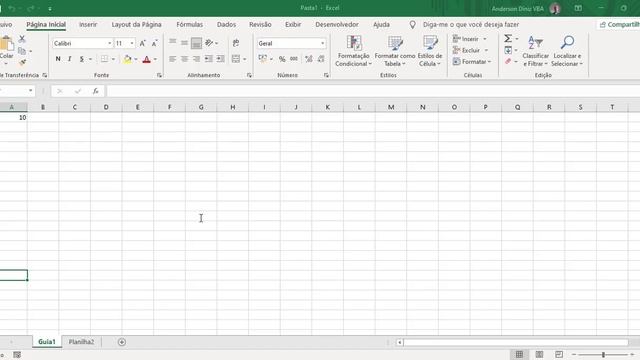Toggle italic I formatting
This screenshot has width=640, height=360.
70,59
